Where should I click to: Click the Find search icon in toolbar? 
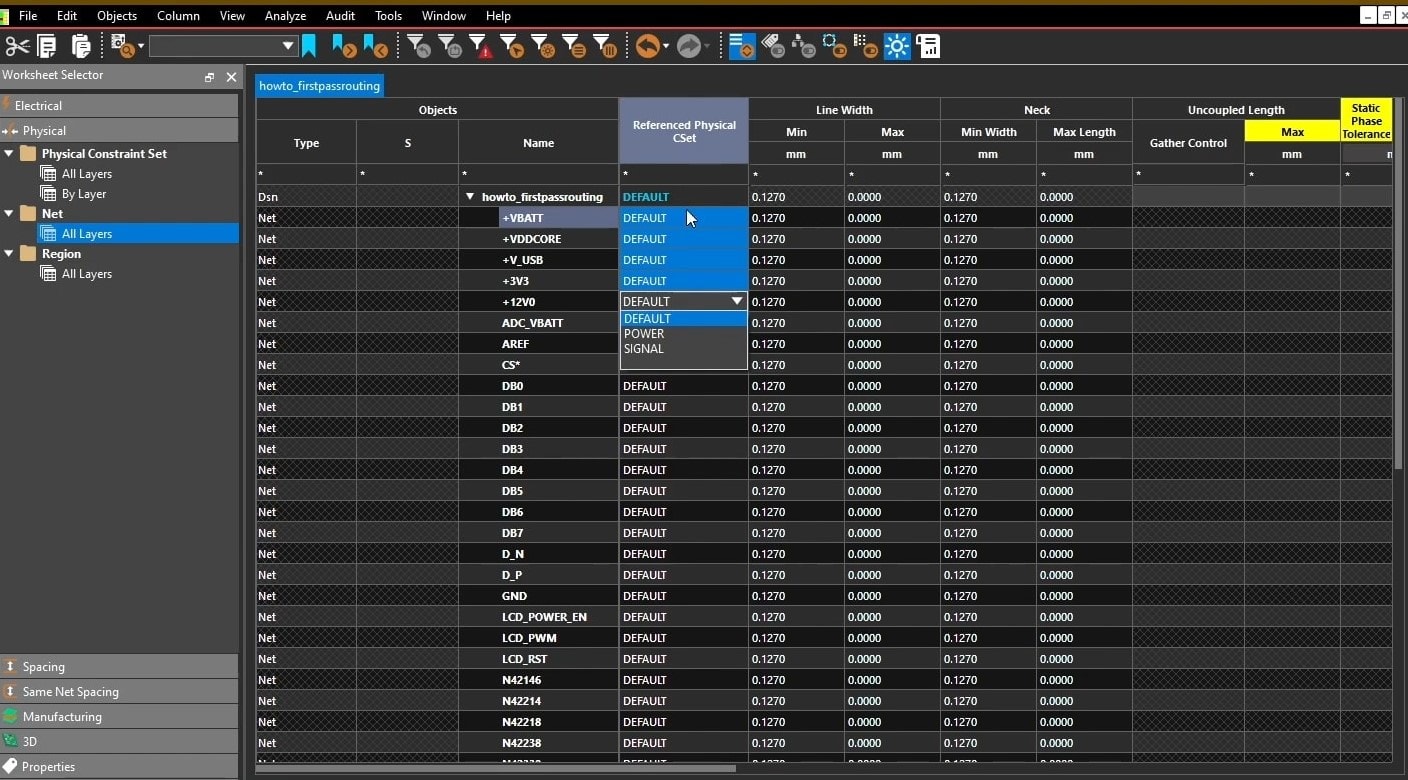tap(122, 45)
